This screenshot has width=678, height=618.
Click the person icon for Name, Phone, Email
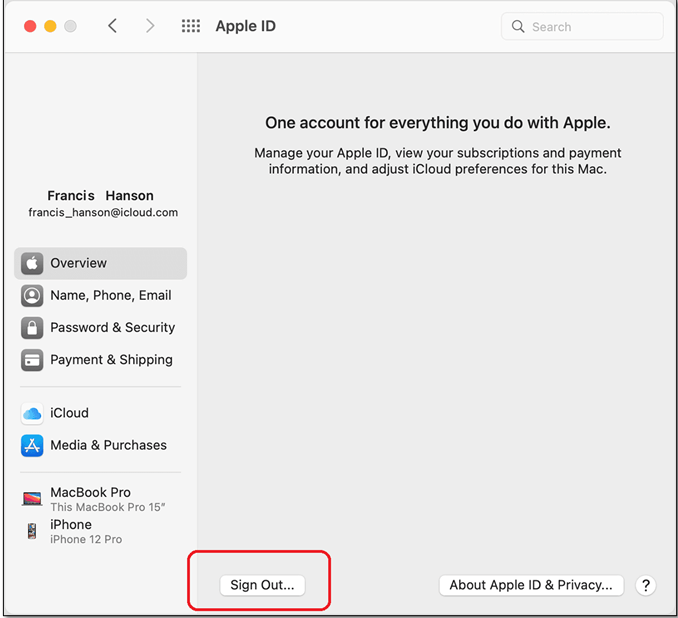click(32, 296)
